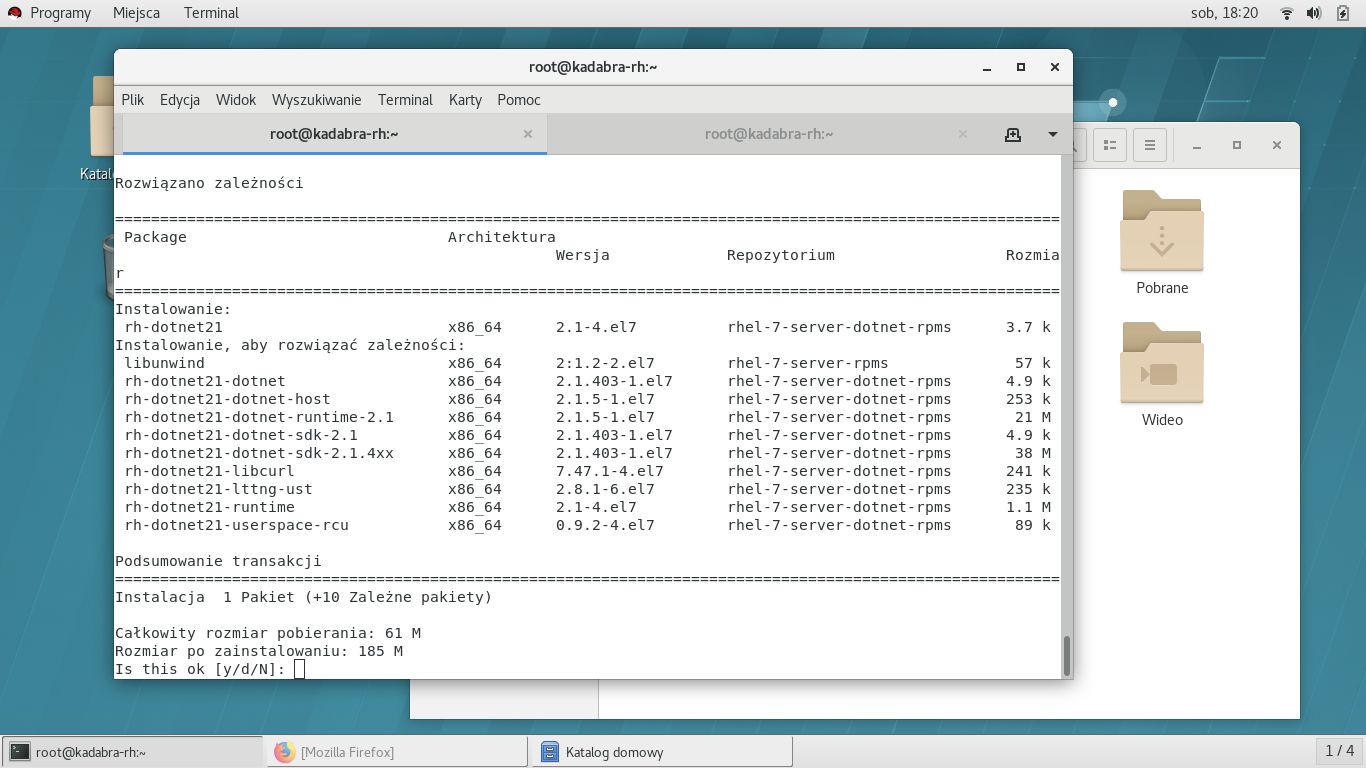Click the 'Package' column header text

(155, 237)
